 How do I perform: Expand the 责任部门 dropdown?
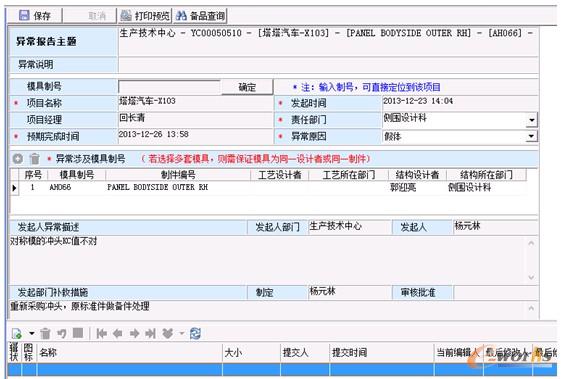point(532,120)
